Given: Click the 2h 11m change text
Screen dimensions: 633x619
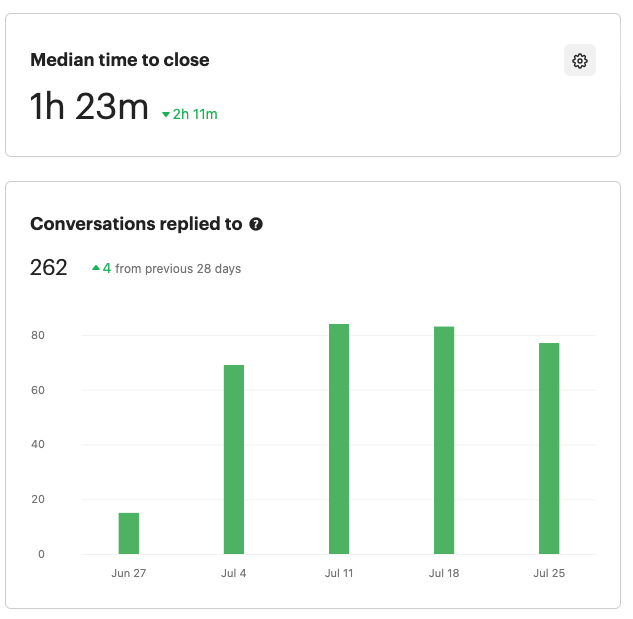Looking at the screenshot, I should (x=195, y=114).
